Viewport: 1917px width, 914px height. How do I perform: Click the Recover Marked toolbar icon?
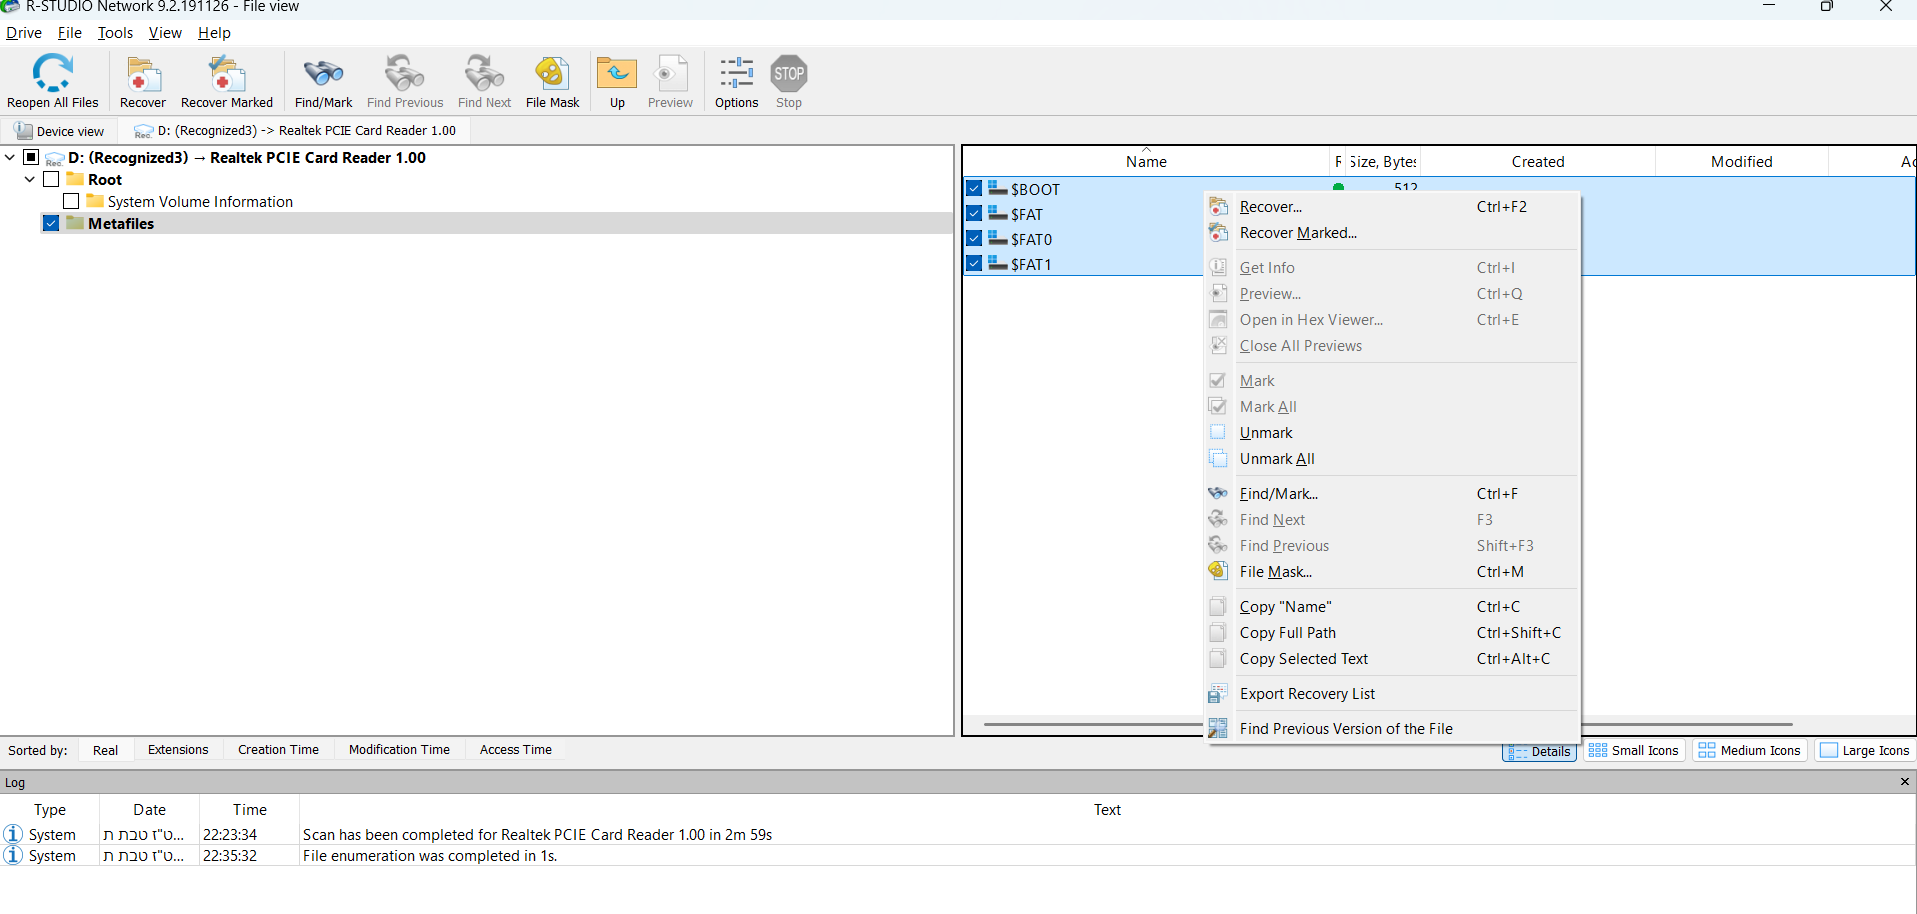point(226,74)
